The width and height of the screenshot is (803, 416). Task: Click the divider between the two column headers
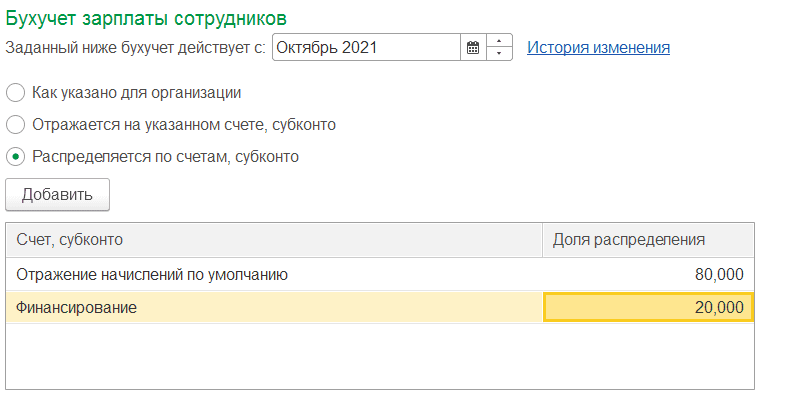[x=542, y=240]
